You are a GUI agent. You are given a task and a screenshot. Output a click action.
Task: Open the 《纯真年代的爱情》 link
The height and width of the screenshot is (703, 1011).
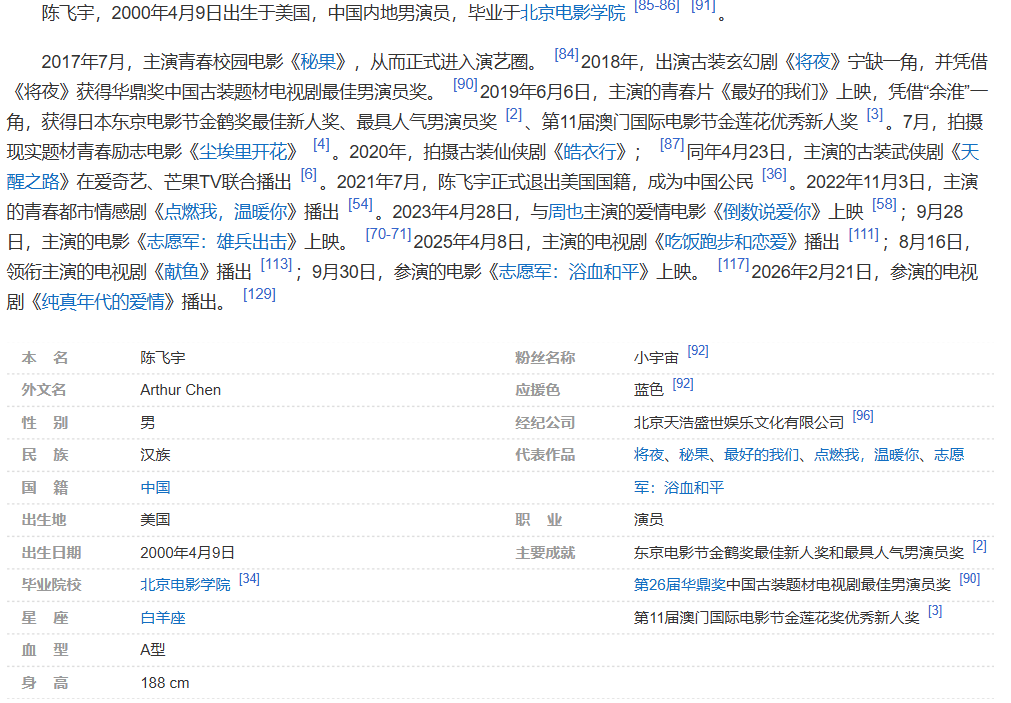(x=104, y=302)
